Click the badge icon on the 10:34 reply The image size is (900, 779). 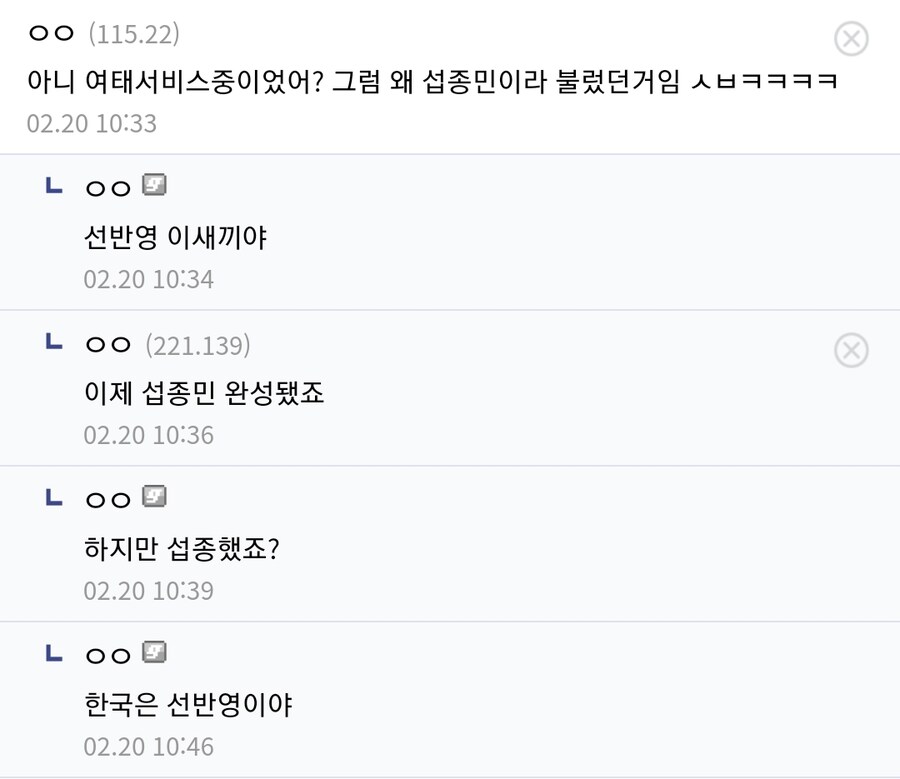click(154, 185)
